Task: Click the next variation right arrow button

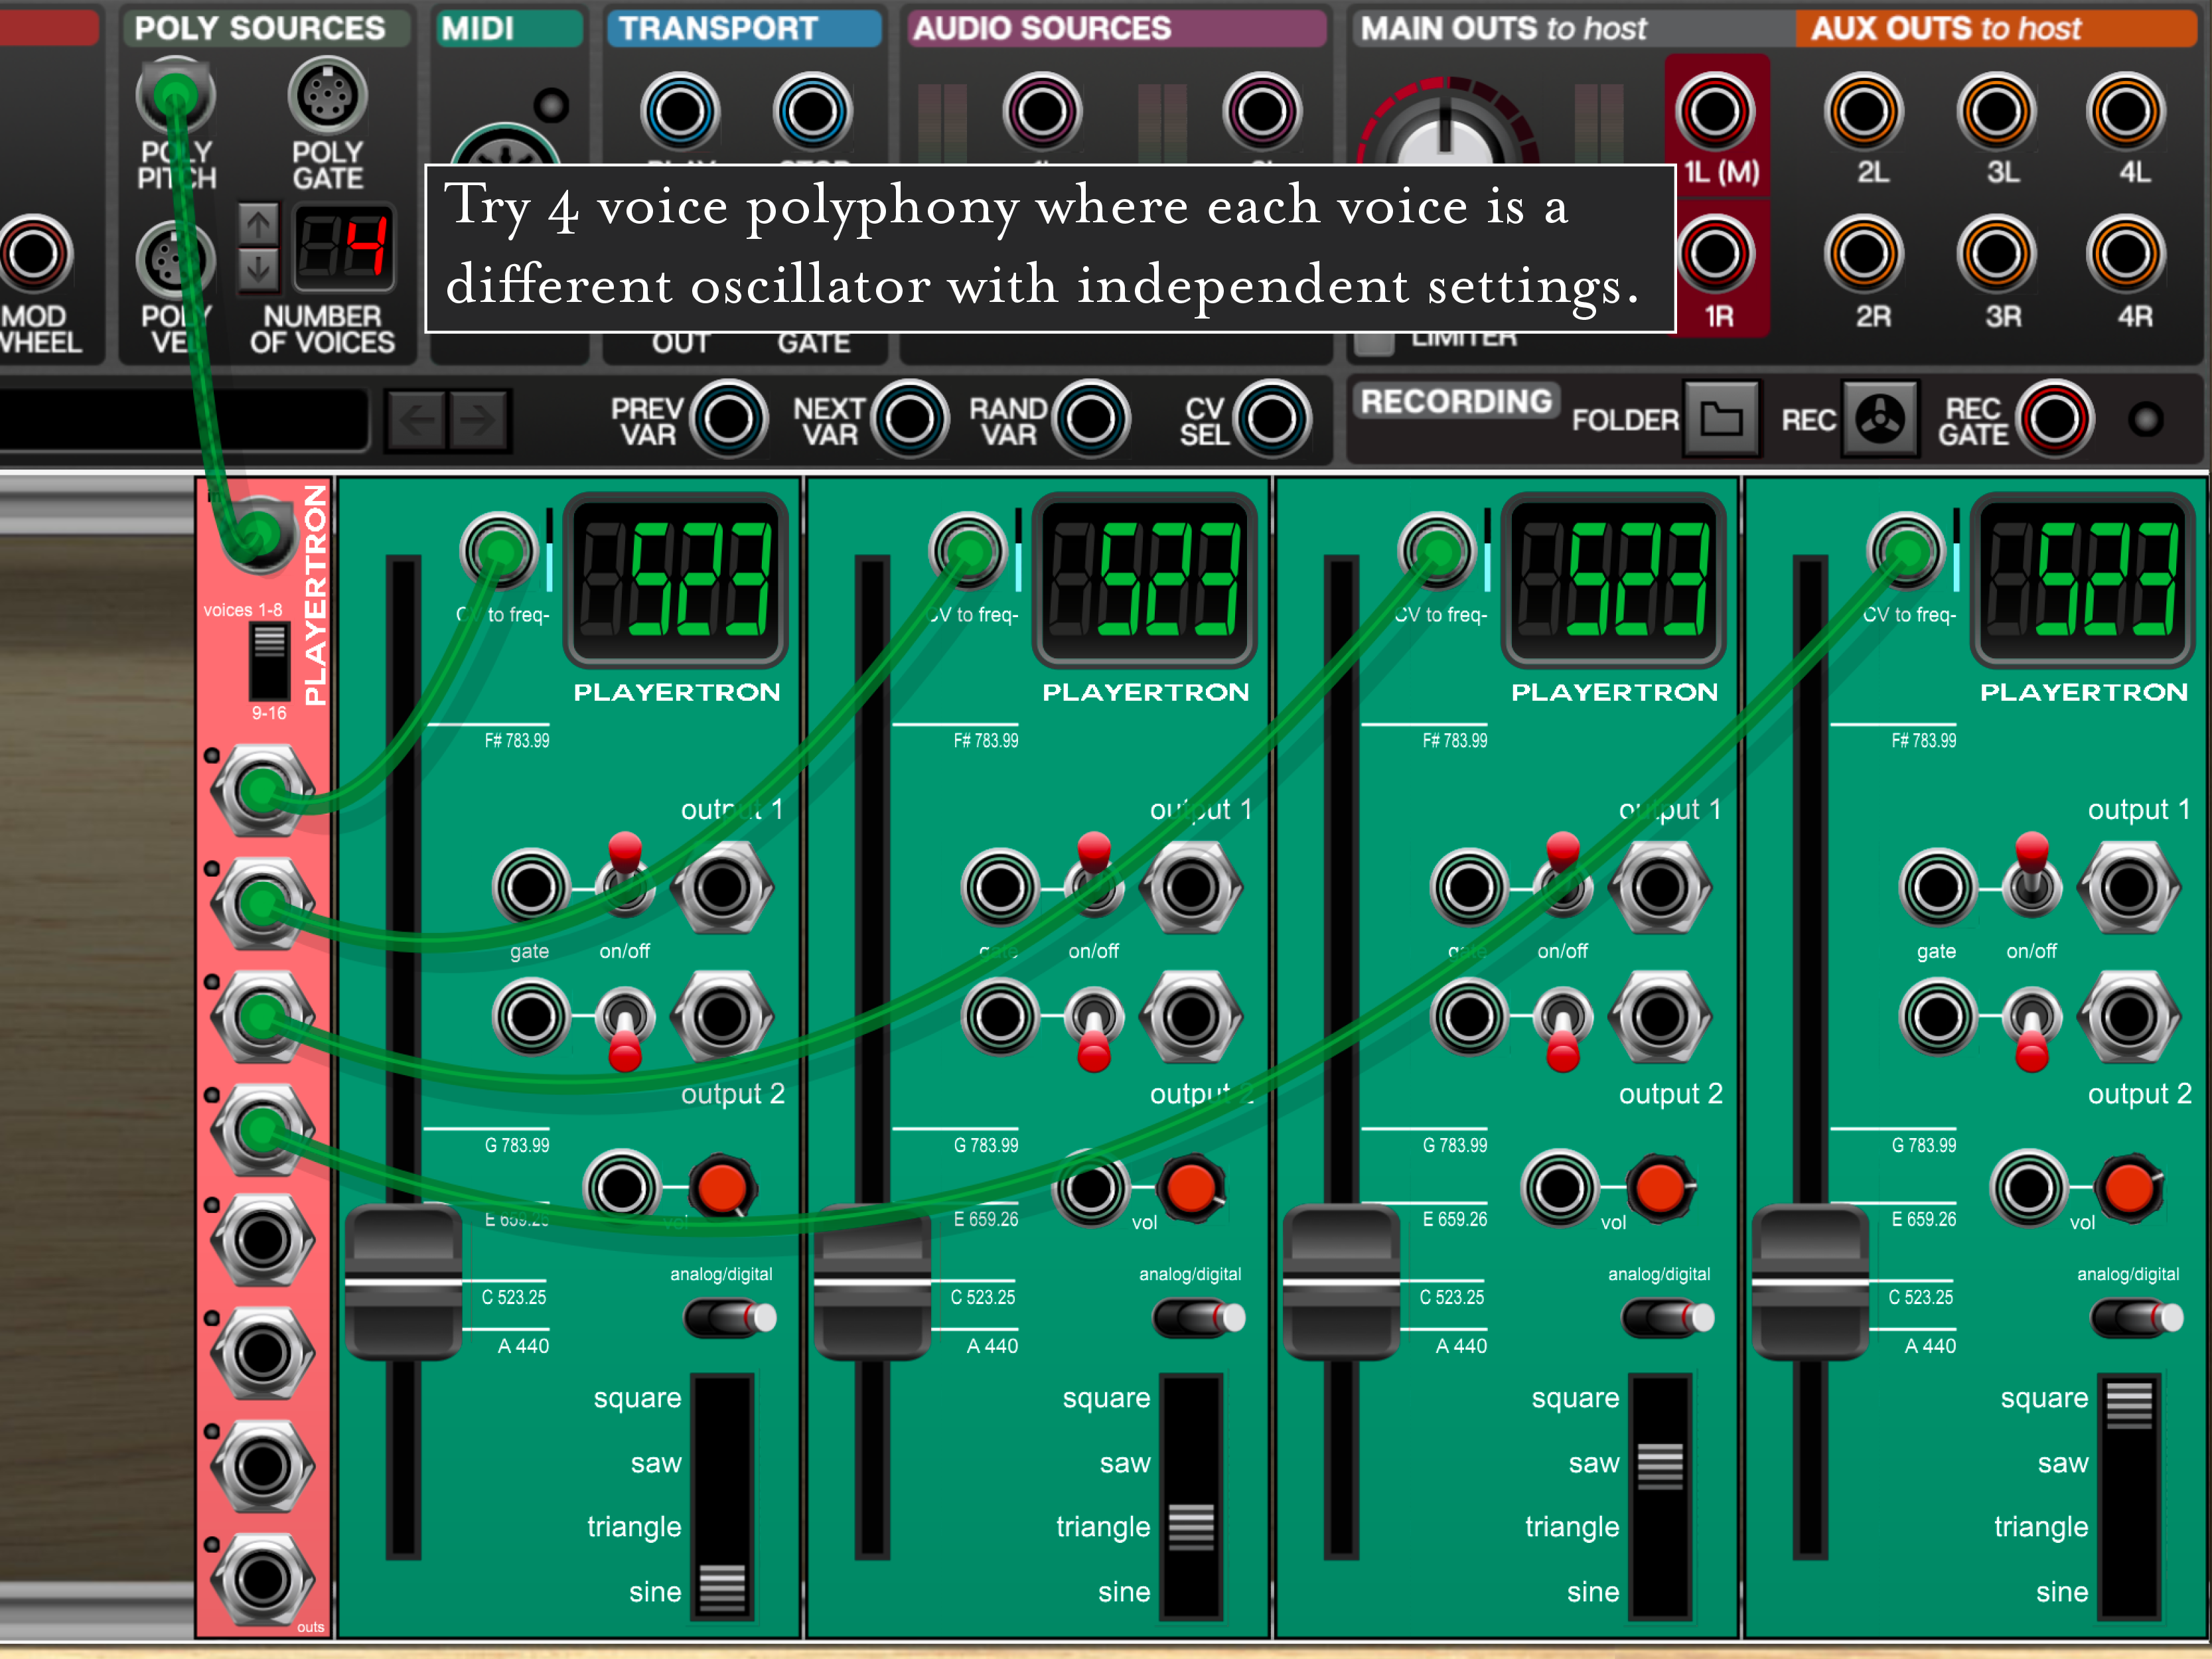Action: 479,420
